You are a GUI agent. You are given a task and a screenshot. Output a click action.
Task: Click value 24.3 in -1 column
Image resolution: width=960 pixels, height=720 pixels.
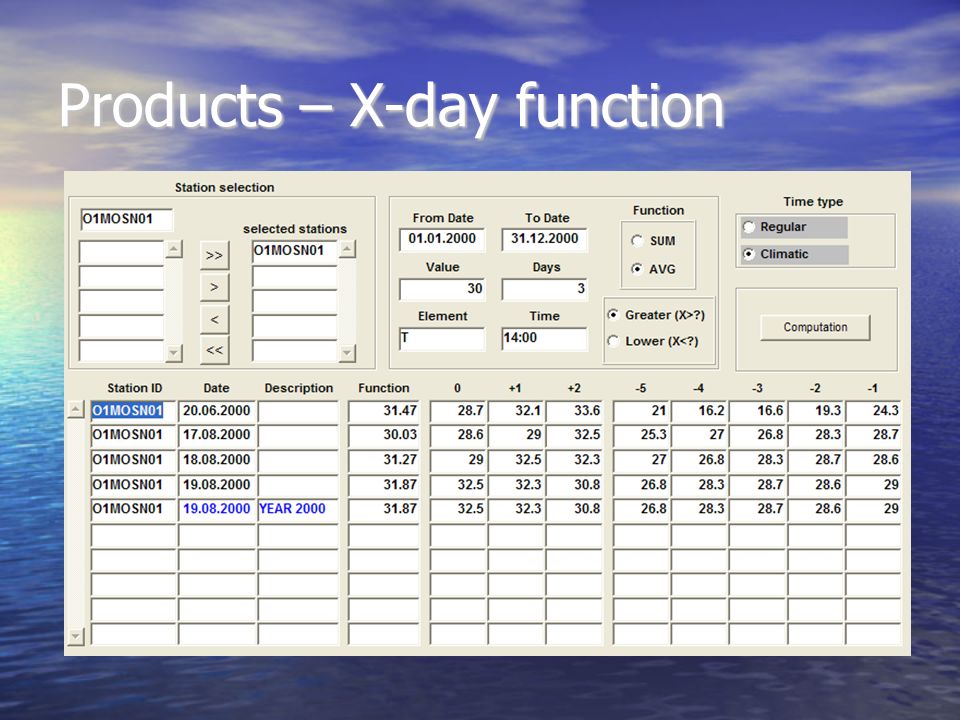873,410
